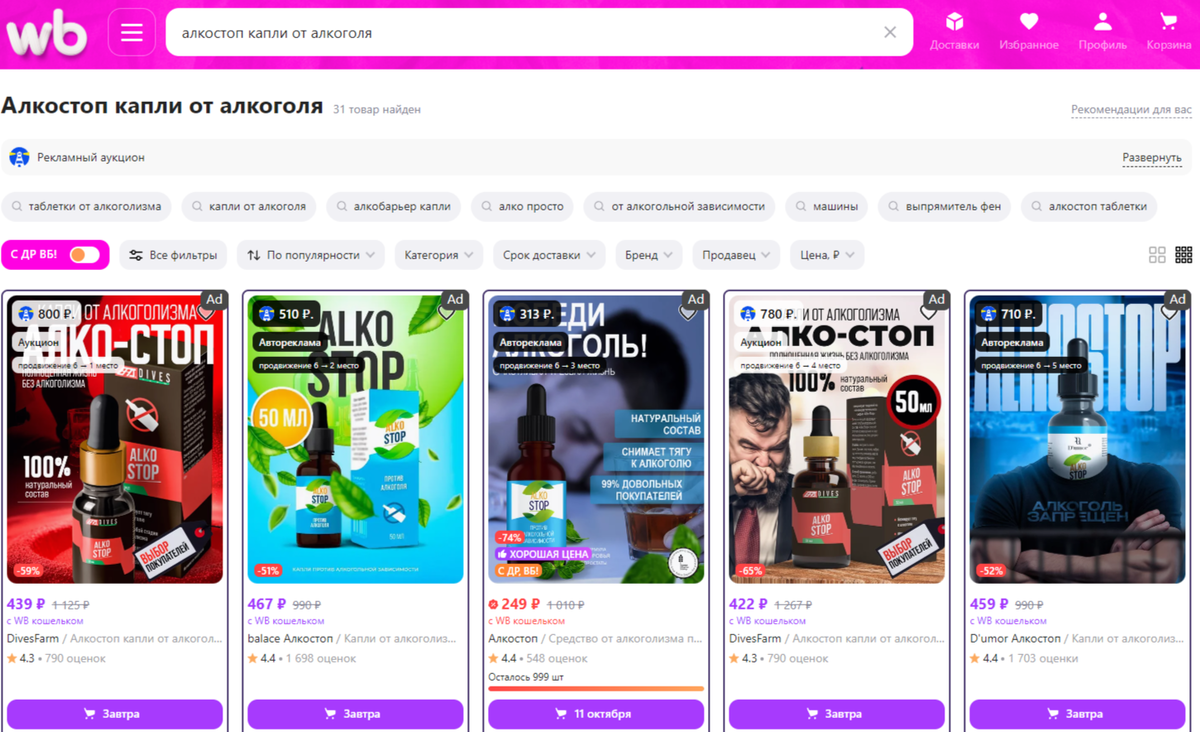
Task: Click 31 товар найден count text
Action: point(377,109)
